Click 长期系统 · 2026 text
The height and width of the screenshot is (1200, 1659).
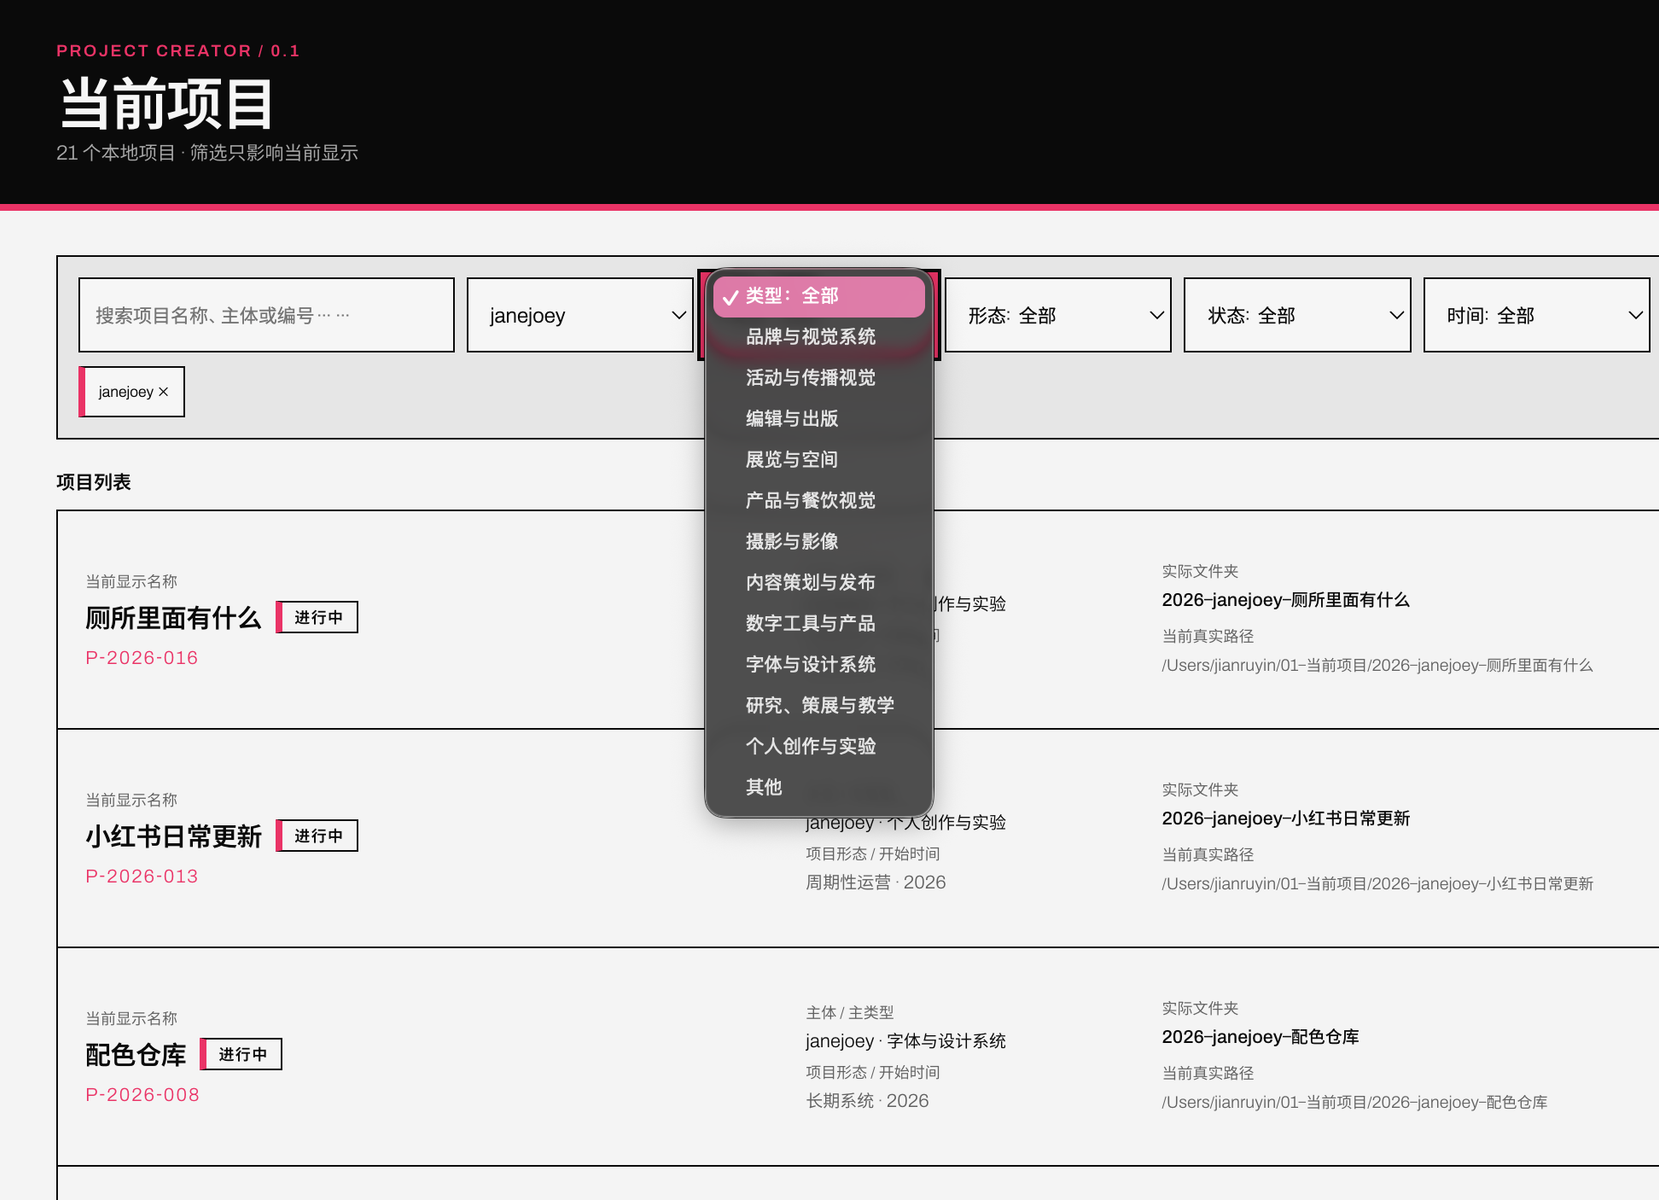coord(867,1101)
